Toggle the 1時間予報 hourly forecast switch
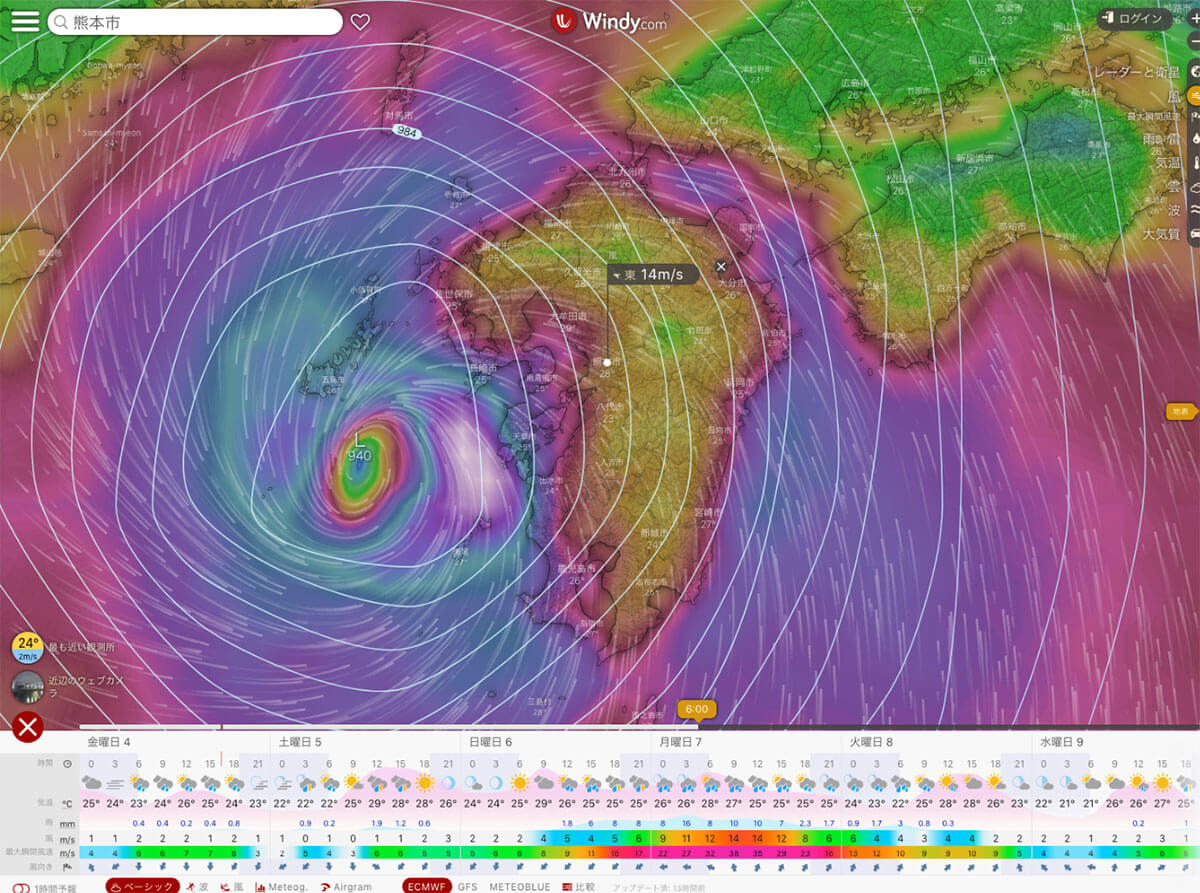The width and height of the screenshot is (1200, 893). pos(20,888)
